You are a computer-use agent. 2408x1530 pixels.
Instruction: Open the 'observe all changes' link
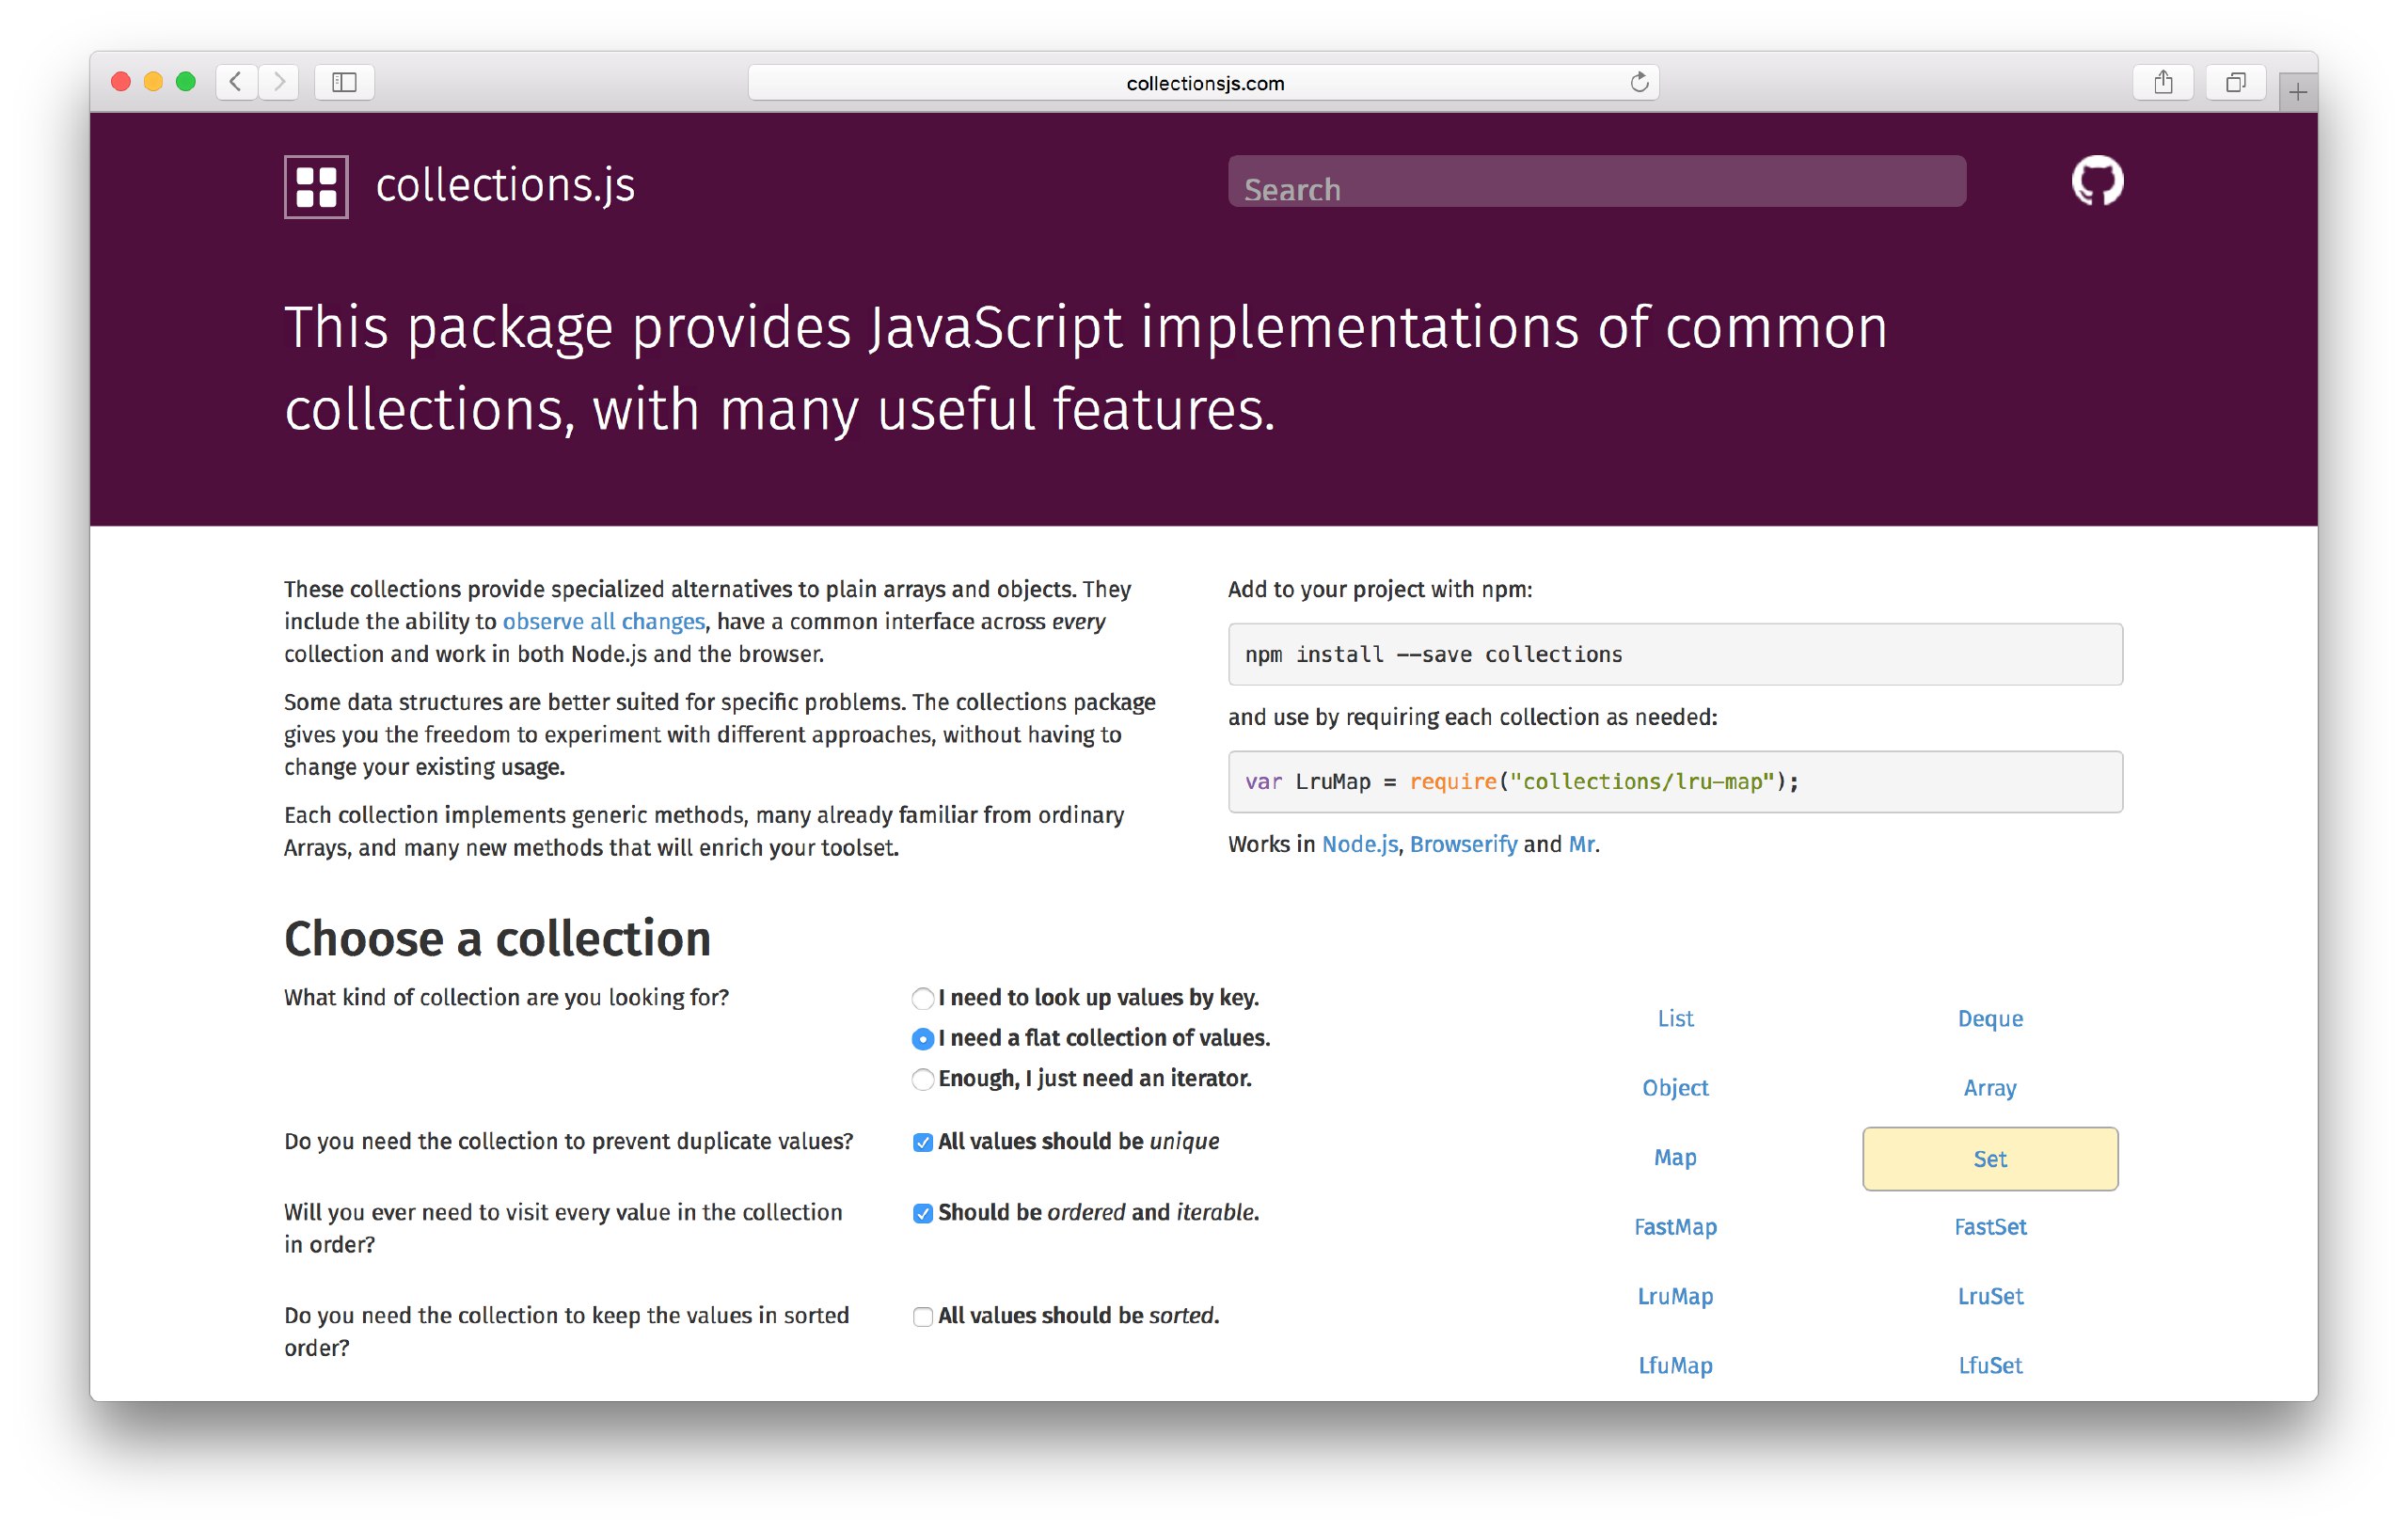(x=603, y=621)
